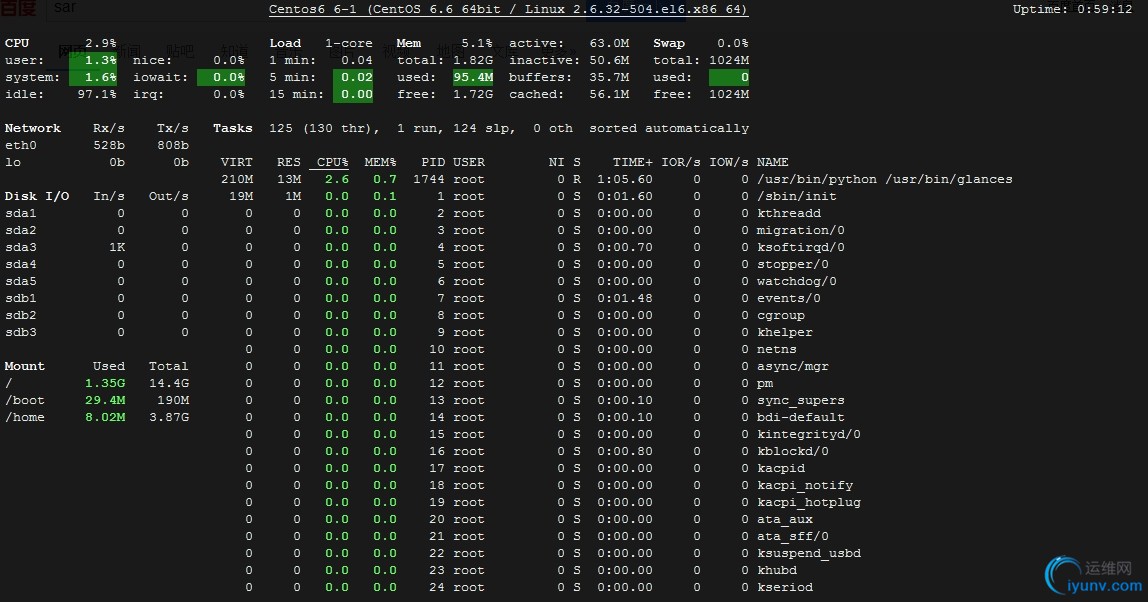Click the IOR/s column header
Viewport: 1148px width, 602px height.
(680, 162)
